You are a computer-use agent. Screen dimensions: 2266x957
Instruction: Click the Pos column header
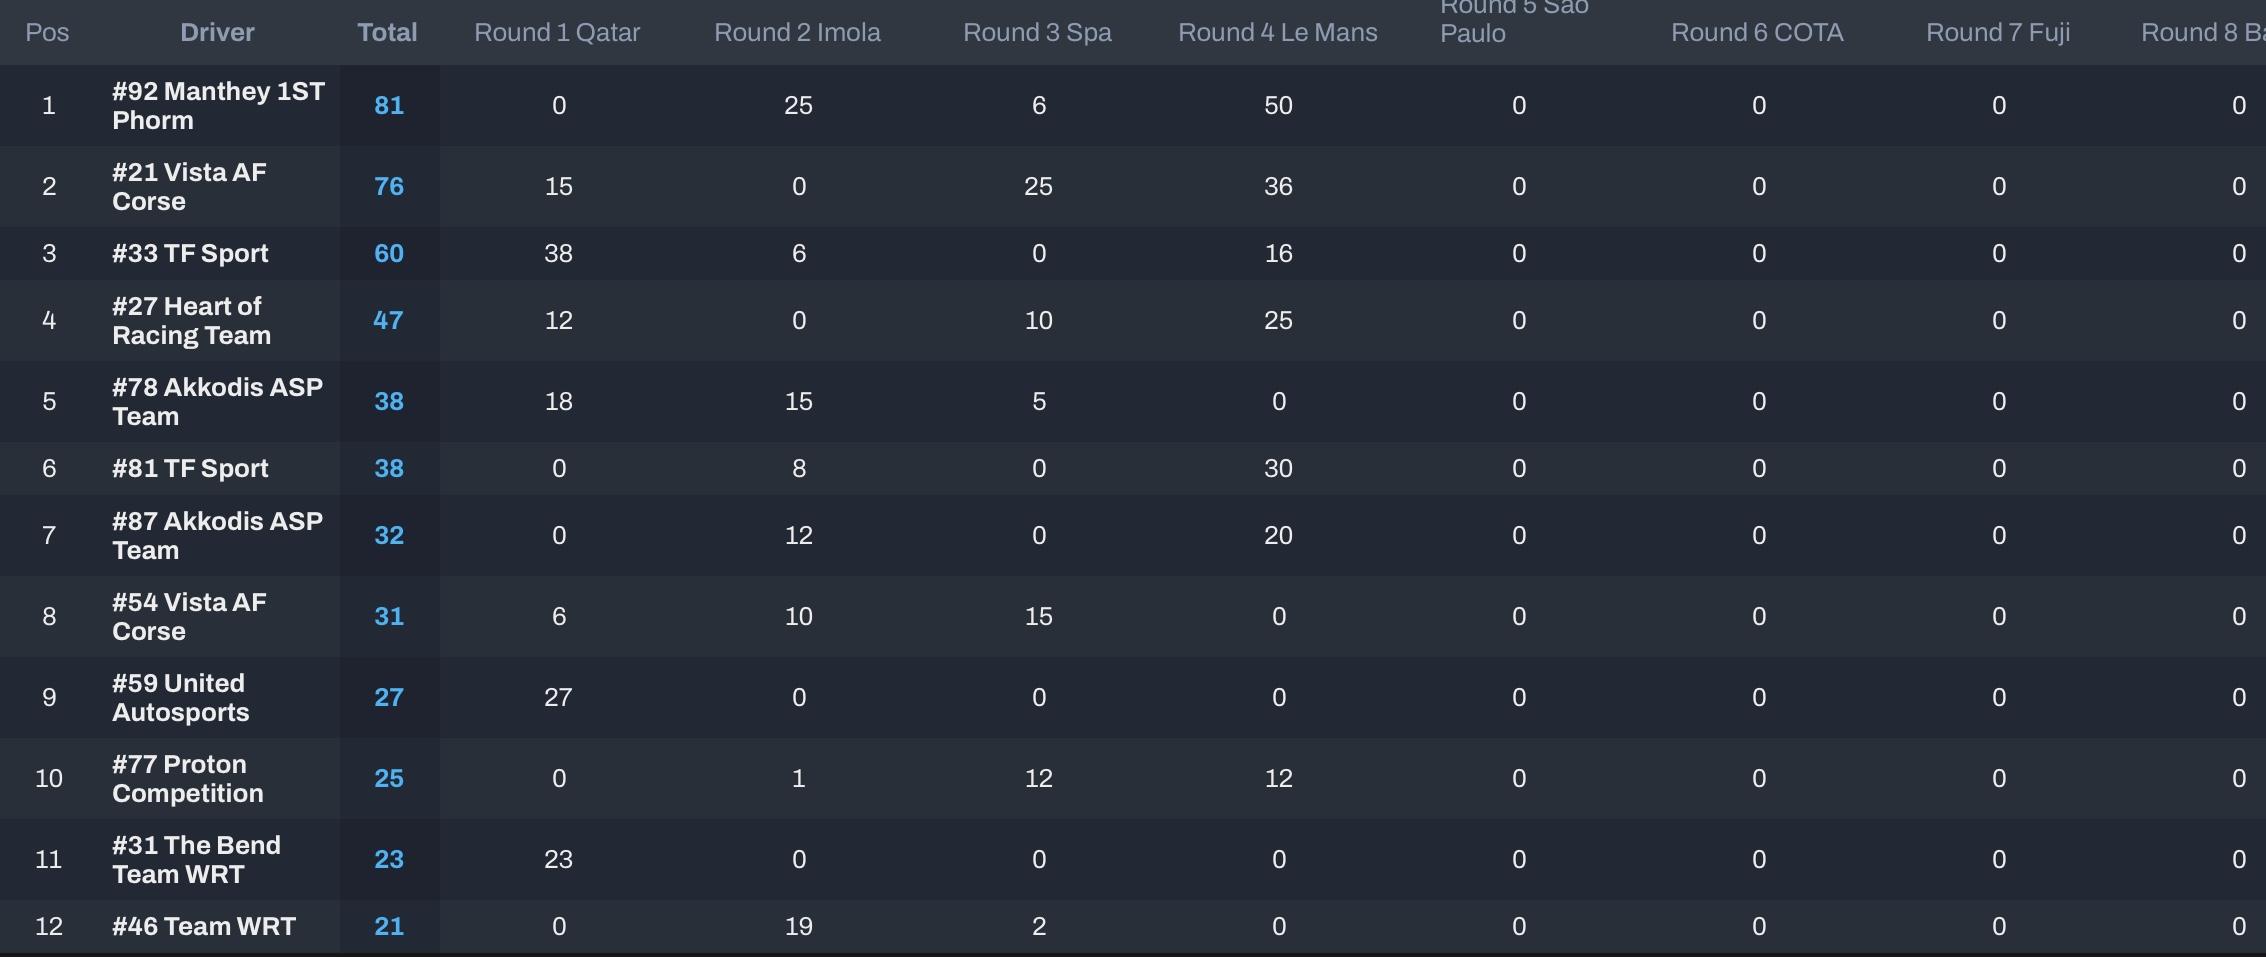[x=47, y=32]
